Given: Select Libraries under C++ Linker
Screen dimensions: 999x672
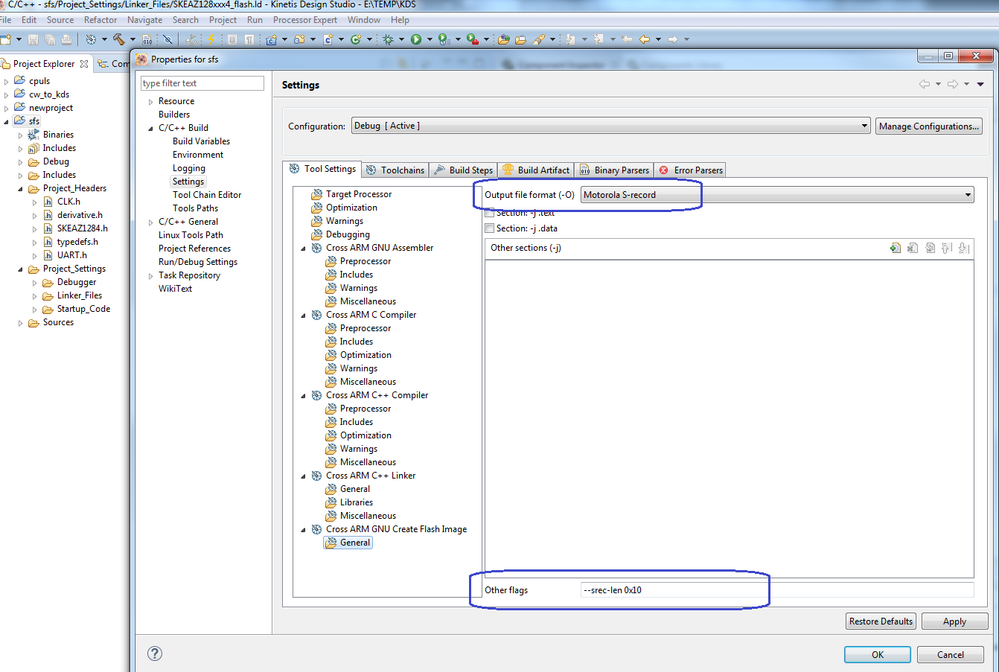Looking at the screenshot, I should coord(356,502).
